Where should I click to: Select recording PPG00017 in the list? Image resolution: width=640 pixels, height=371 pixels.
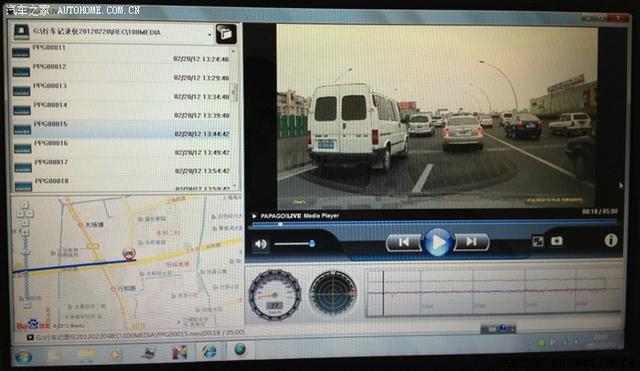(122, 167)
